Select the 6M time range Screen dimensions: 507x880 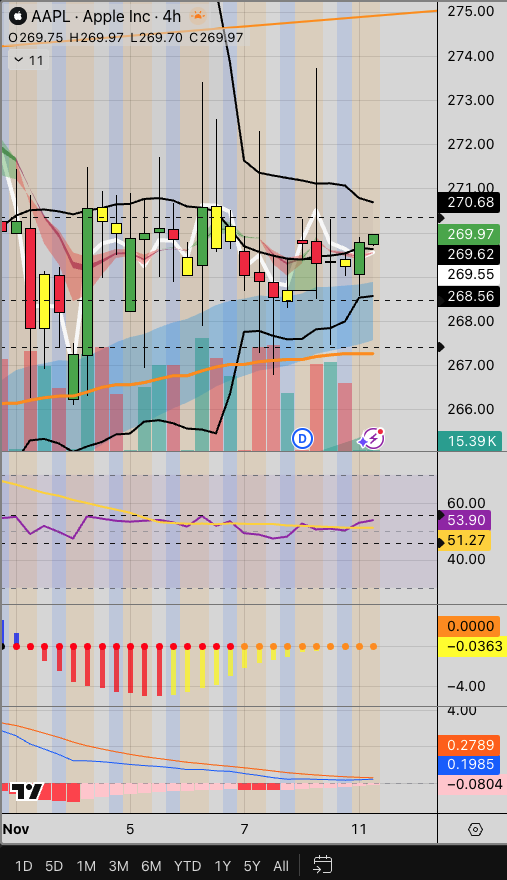(x=151, y=866)
